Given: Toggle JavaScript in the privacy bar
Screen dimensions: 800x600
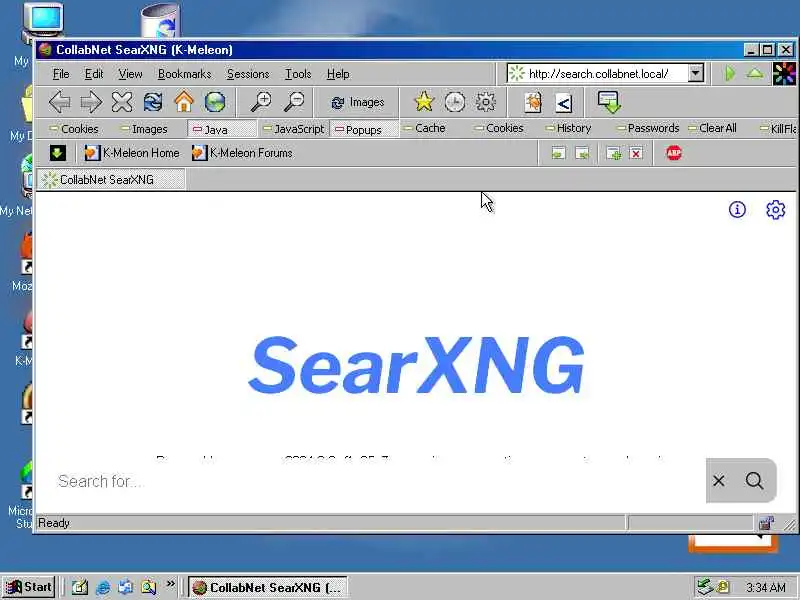Looking at the screenshot, I should pos(293,129).
